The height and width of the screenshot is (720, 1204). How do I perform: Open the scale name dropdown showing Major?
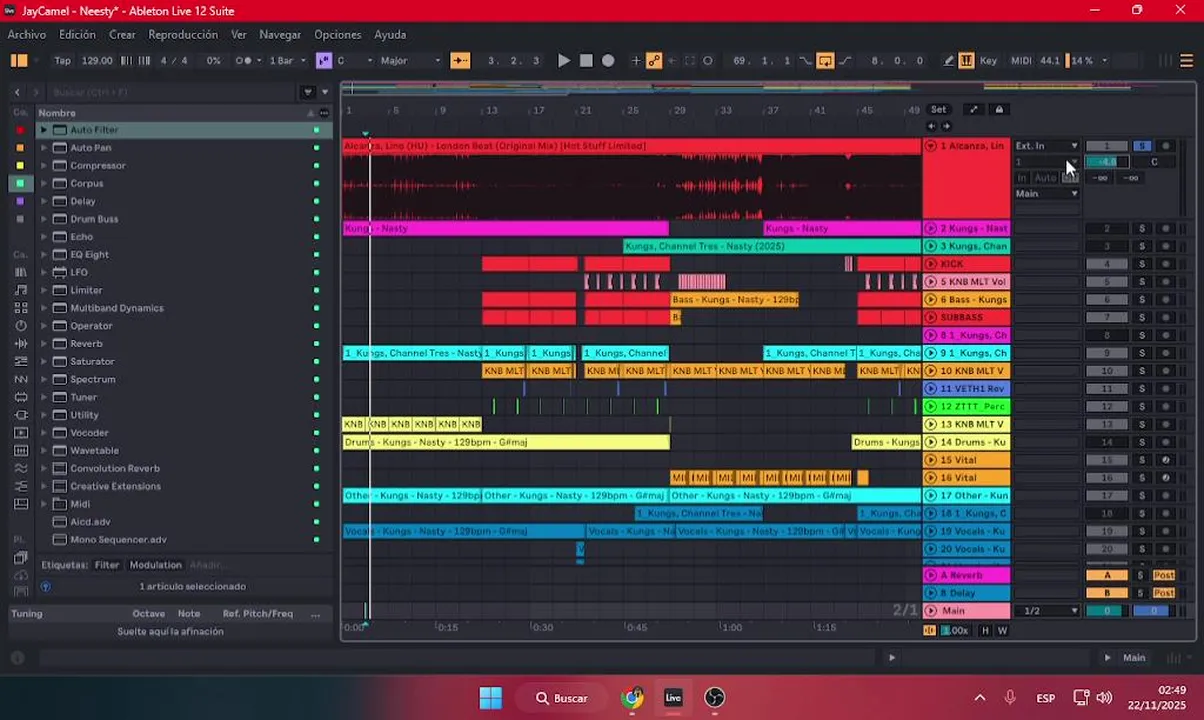pyautogui.click(x=410, y=61)
